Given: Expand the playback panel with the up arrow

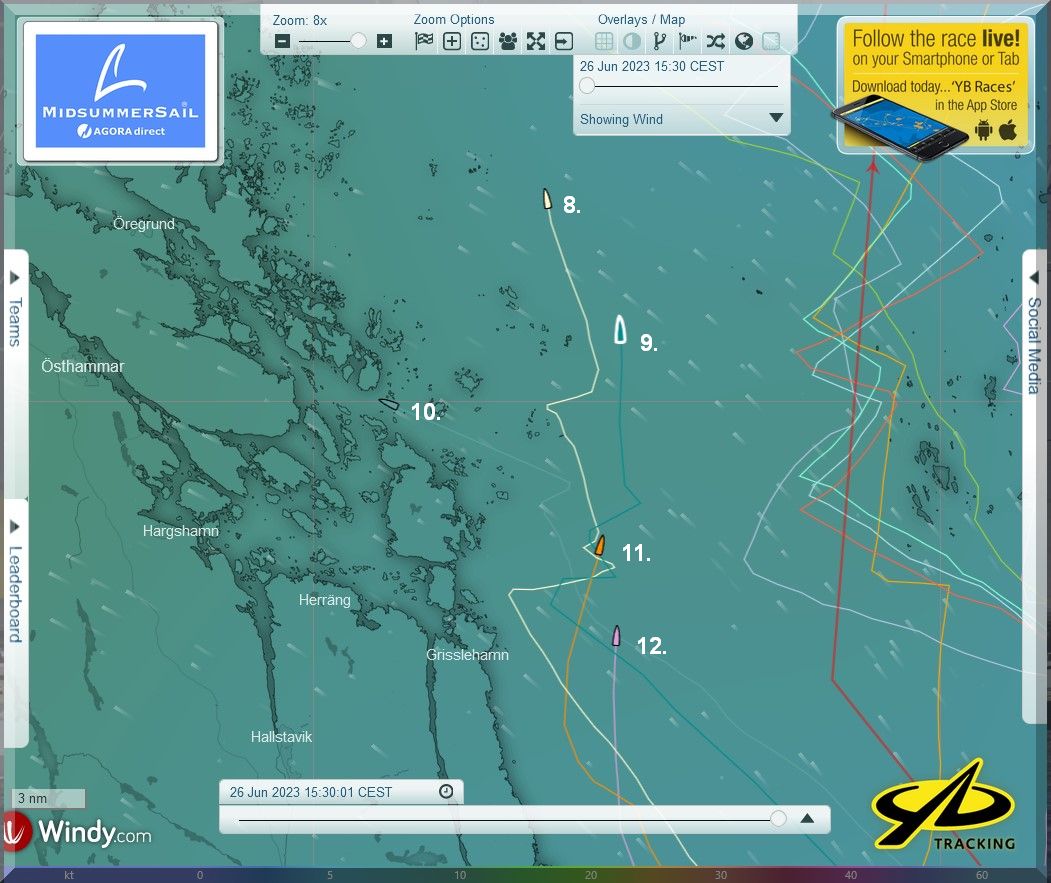Looking at the screenshot, I should 808,819.
